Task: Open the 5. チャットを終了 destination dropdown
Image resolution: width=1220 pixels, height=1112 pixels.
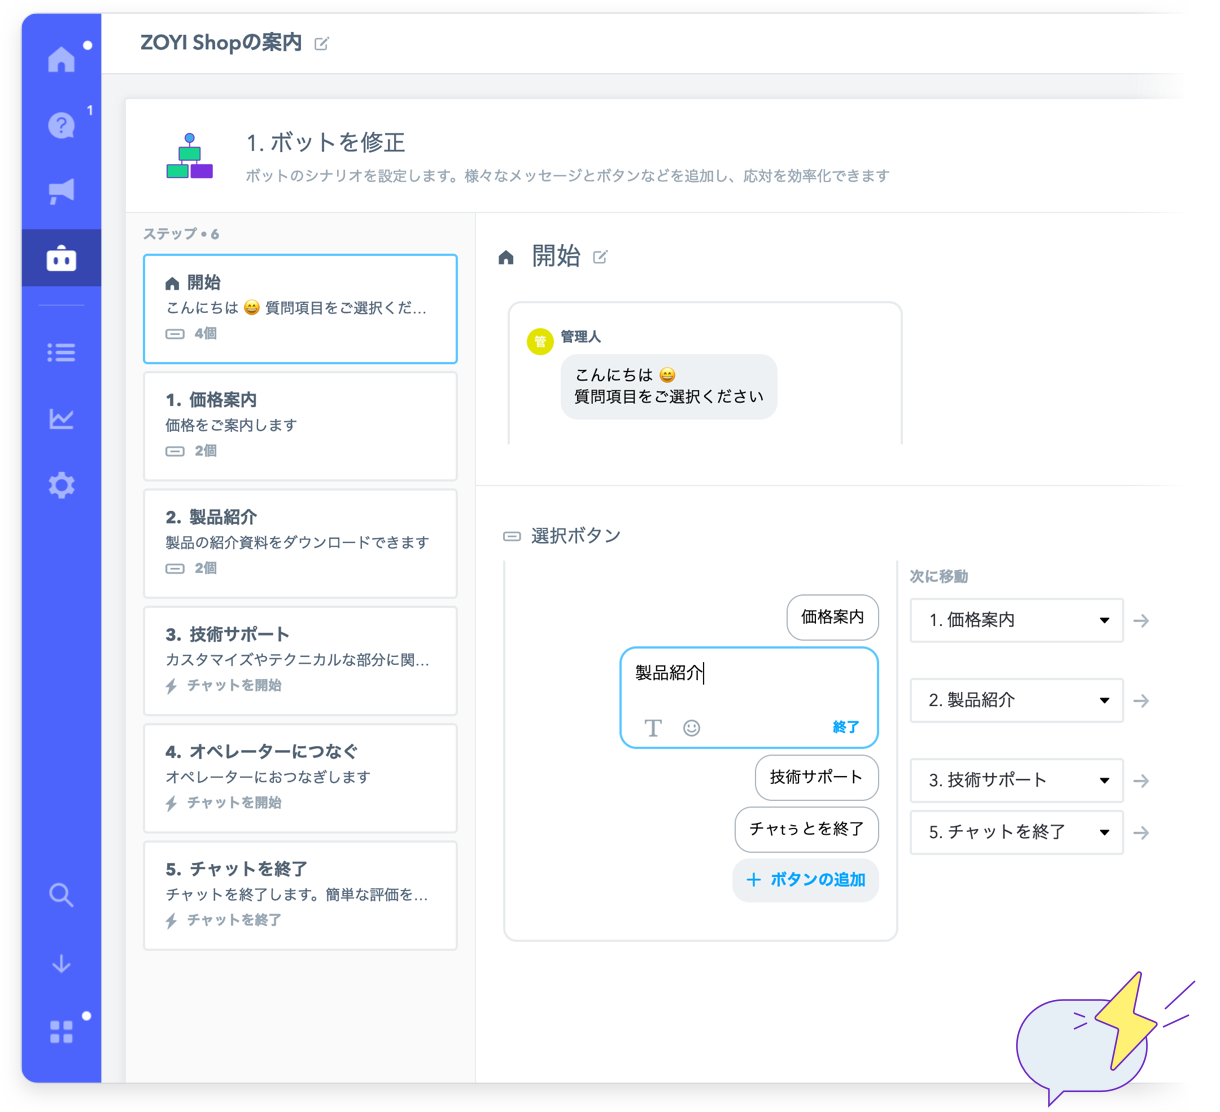Action: [1016, 832]
